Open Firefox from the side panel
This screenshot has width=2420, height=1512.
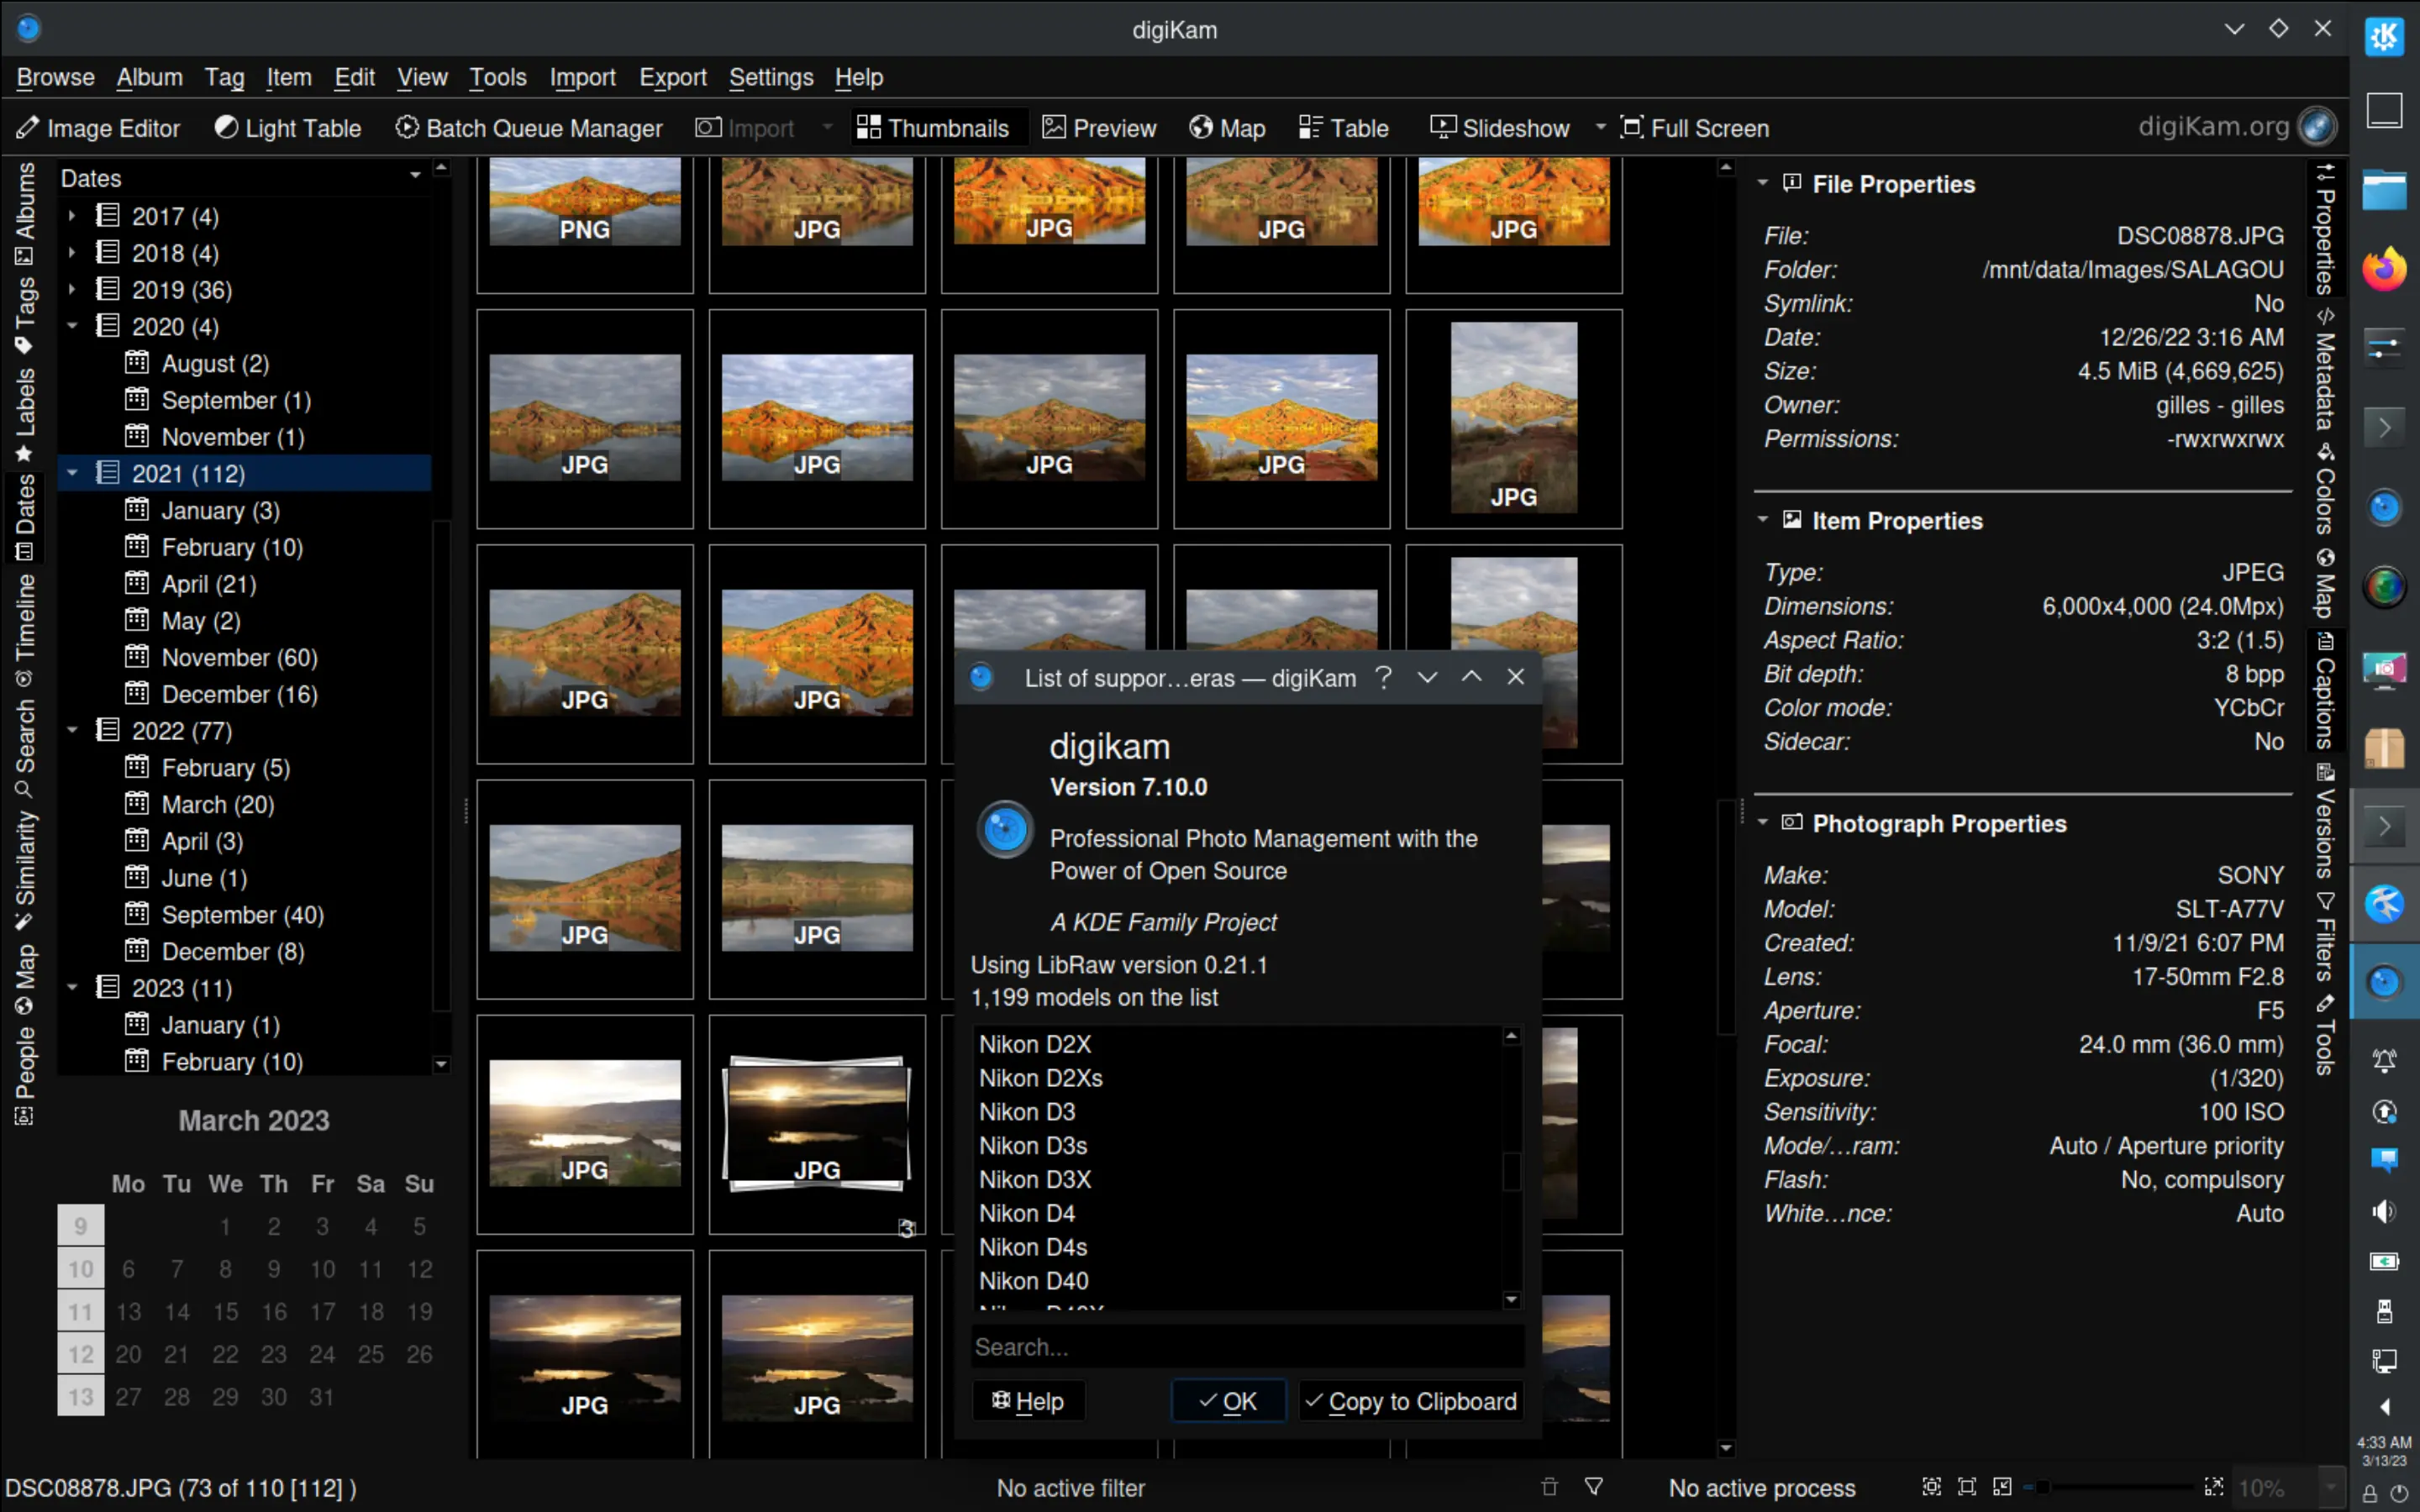click(2383, 269)
